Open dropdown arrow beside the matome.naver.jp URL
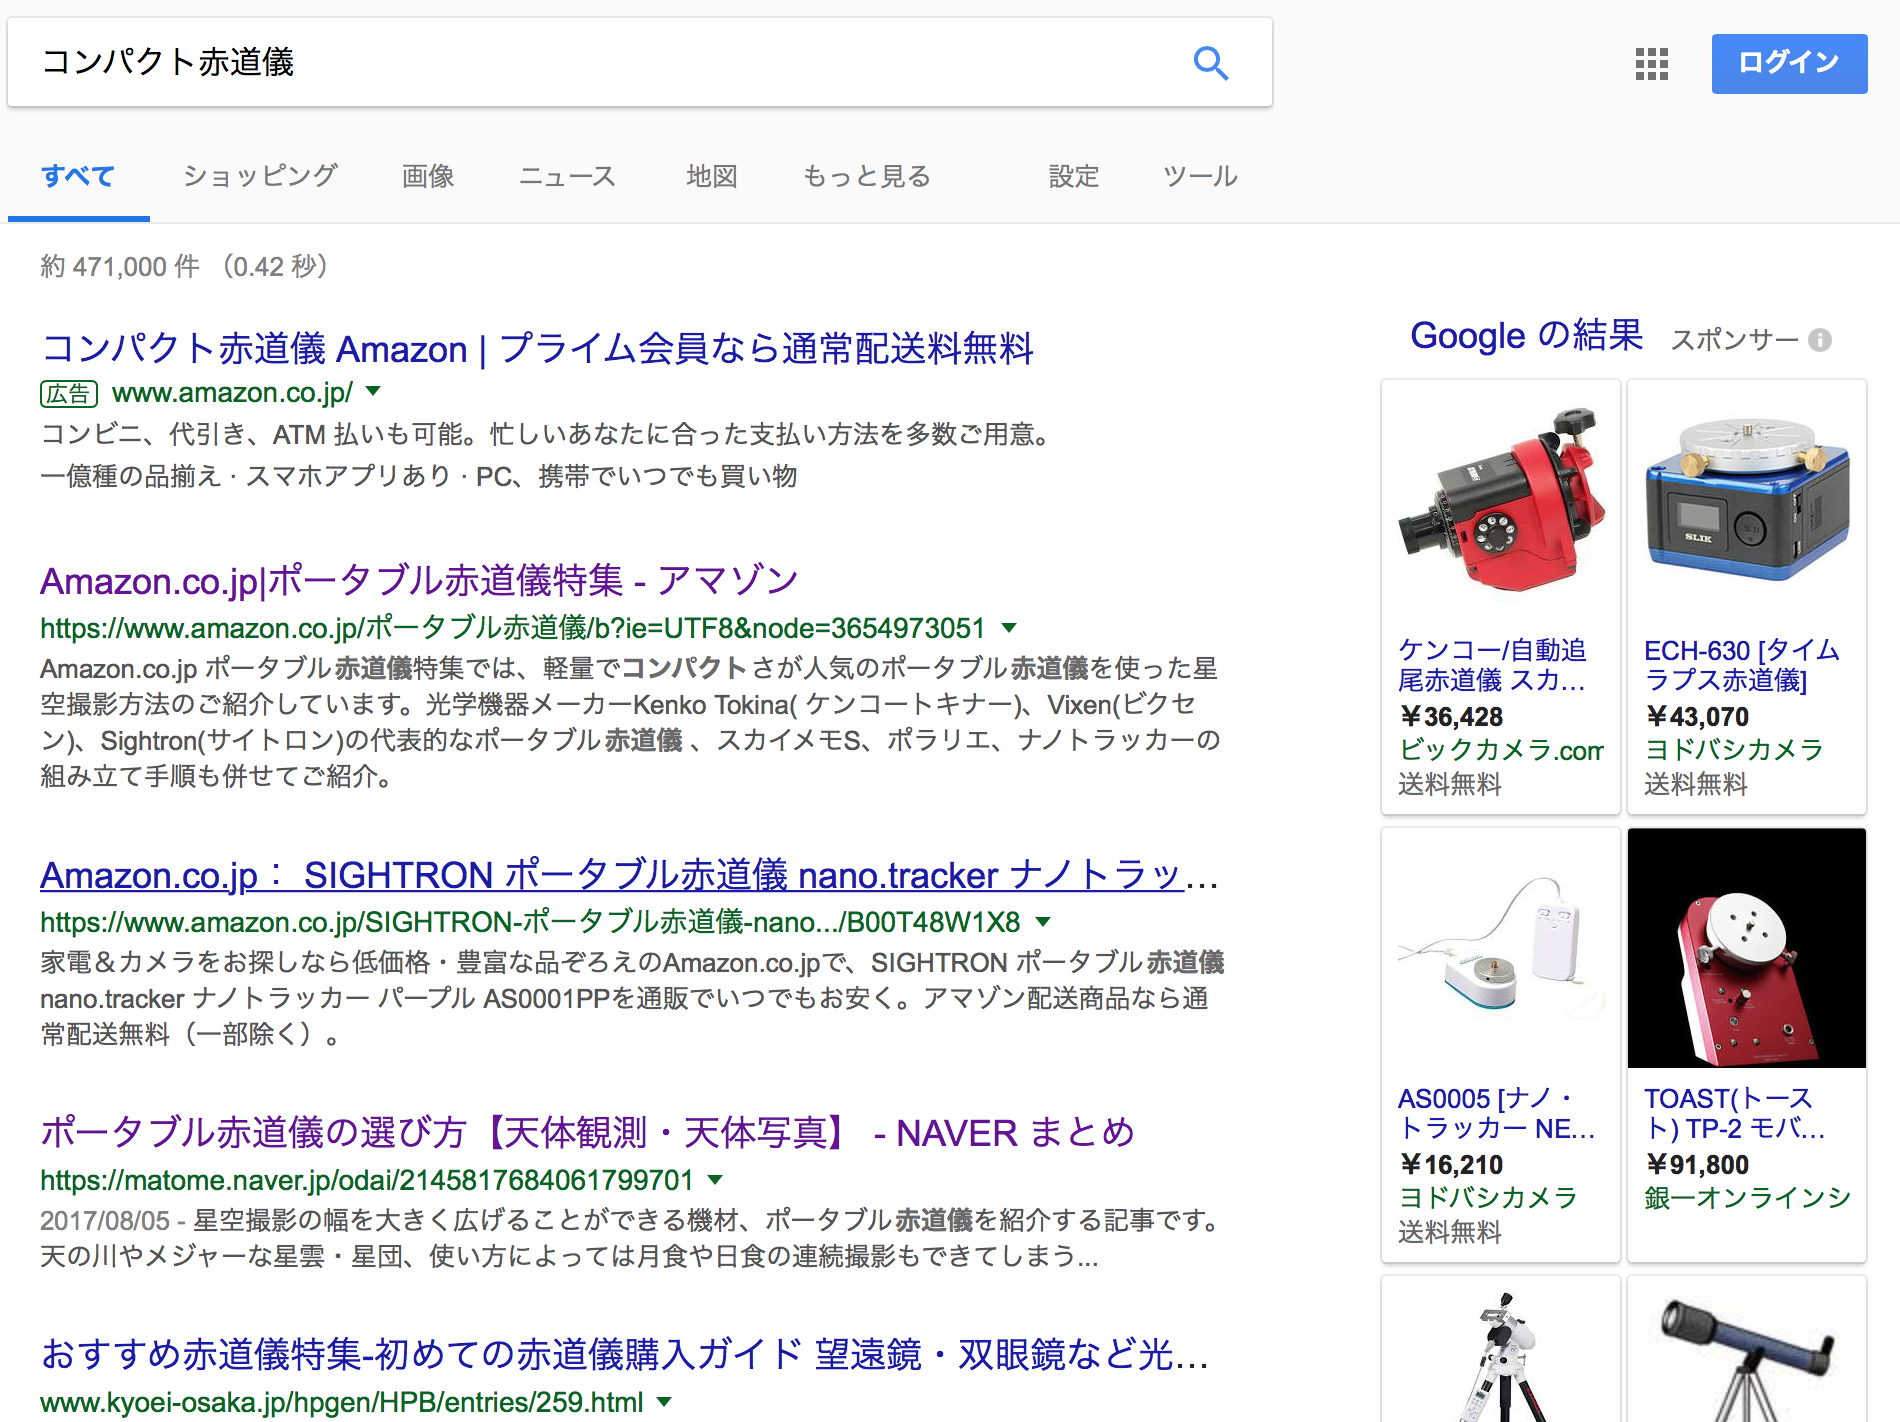1900x1422 pixels. point(715,1180)
